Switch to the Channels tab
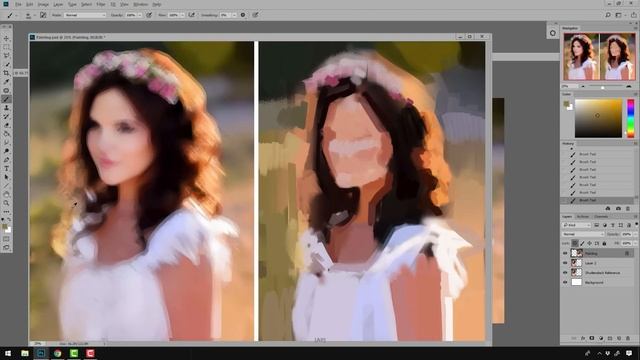The image size is (640, 360). [x=601, y=216]
